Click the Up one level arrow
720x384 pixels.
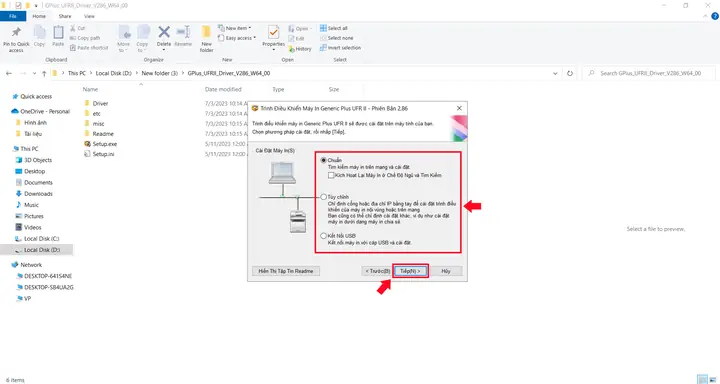44,73
